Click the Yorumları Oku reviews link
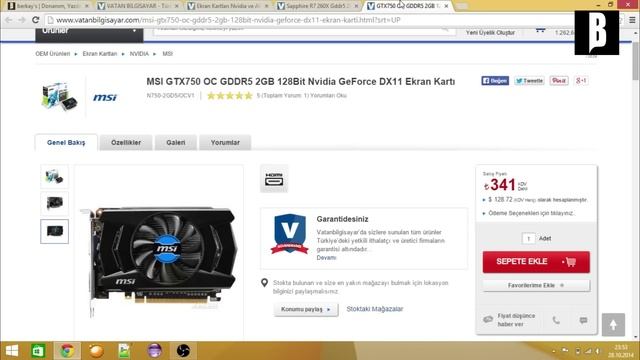Image resolution: width=640 pixels, height=360 pixels. tap(328, 96)
